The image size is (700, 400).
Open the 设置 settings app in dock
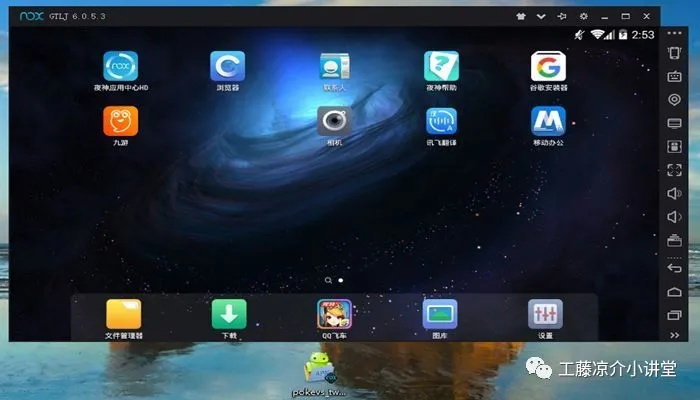(545, 314)
